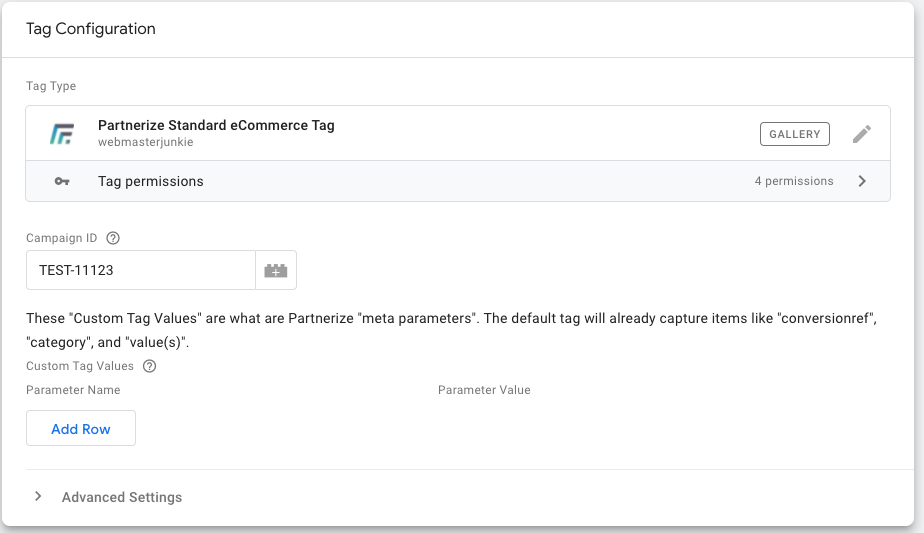Viewport: 924px width, 533px height.
Task: Open the variable picker beside Campaign ID field
Action: (276, 270)
